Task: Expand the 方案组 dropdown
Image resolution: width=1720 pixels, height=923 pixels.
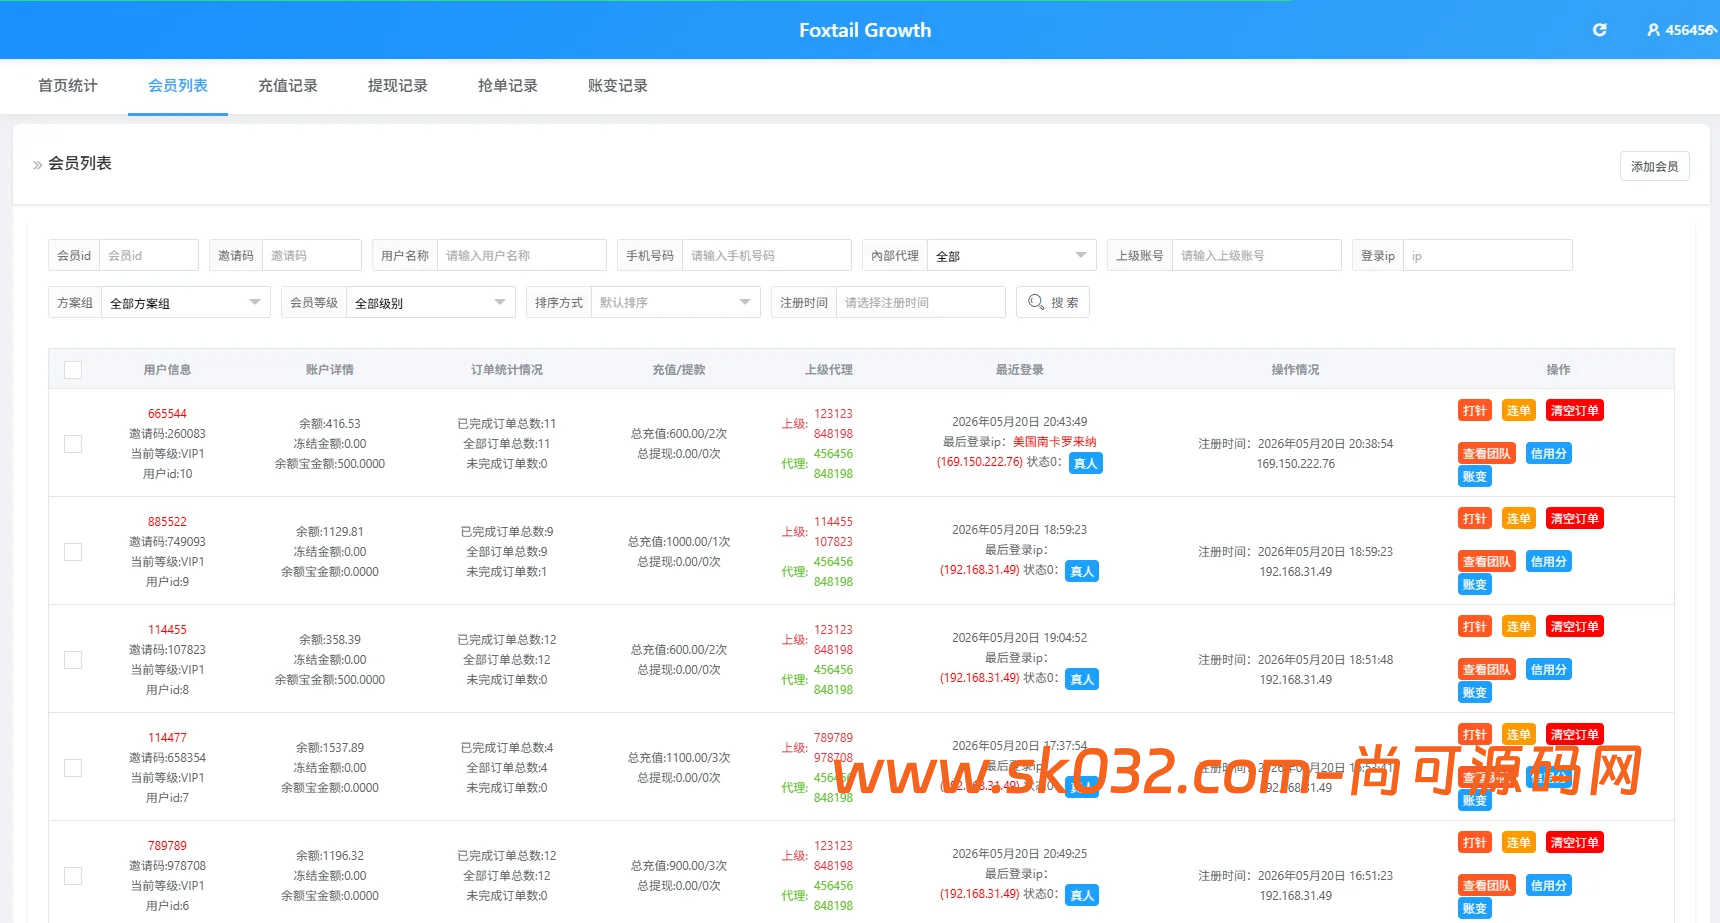Action: click(x=185, y=303)
